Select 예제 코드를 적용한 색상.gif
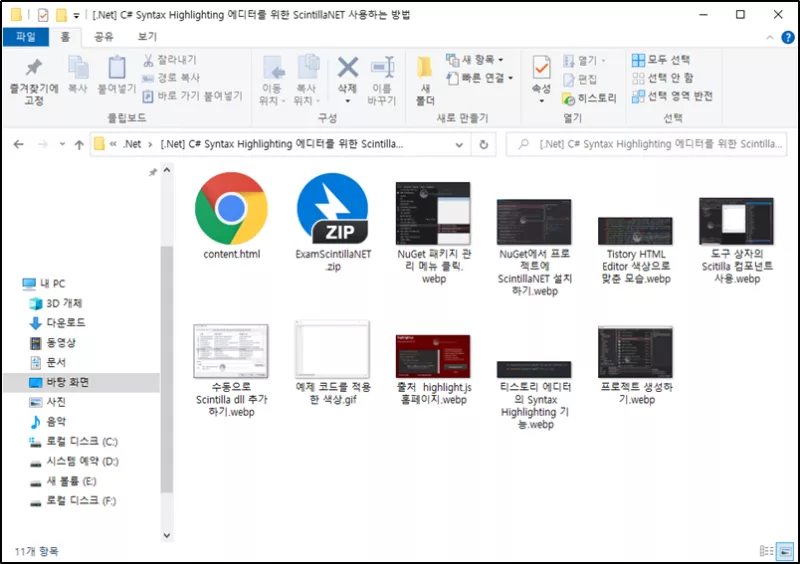The image size is (800, 564). [x=333, y=363]
